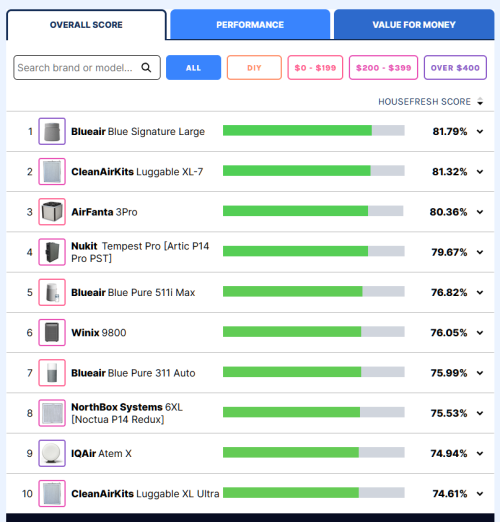The width and height of the screenshot is (500, 522).
Task: Expand details for Blueair Blue Pure 511i Max
Action: coord(480,292)
